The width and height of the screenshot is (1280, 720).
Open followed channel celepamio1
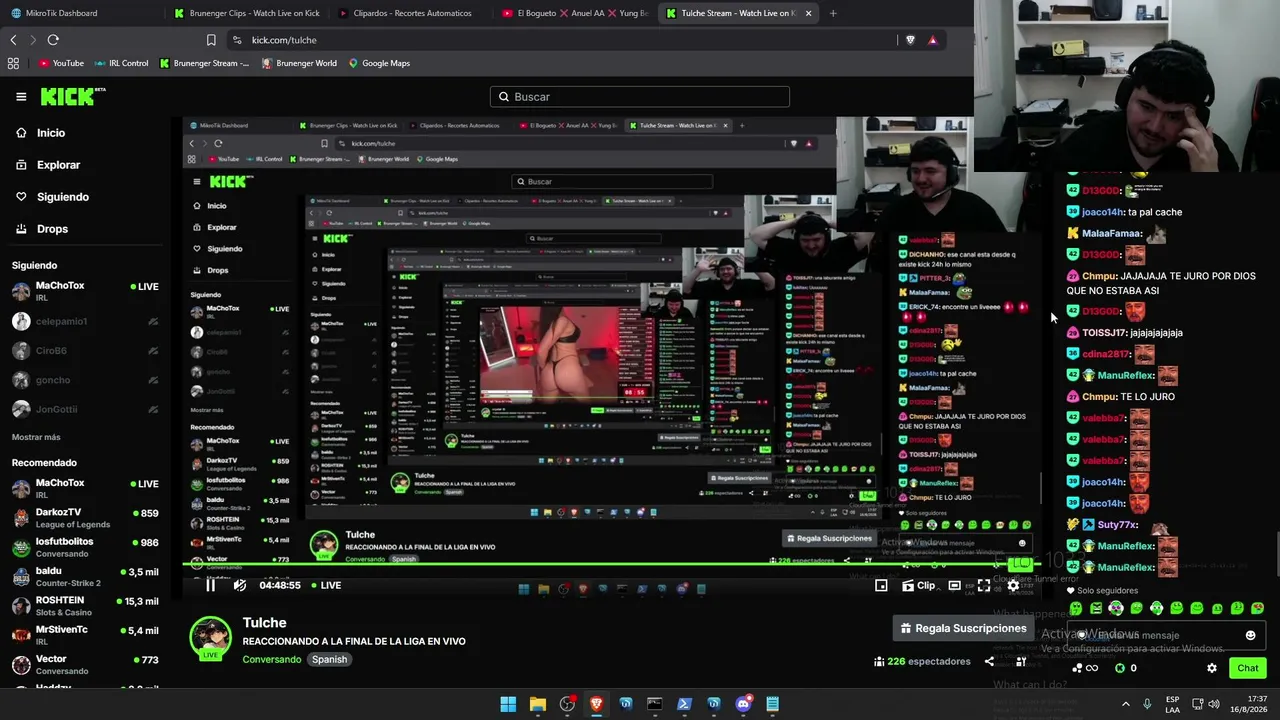[85, 321]
